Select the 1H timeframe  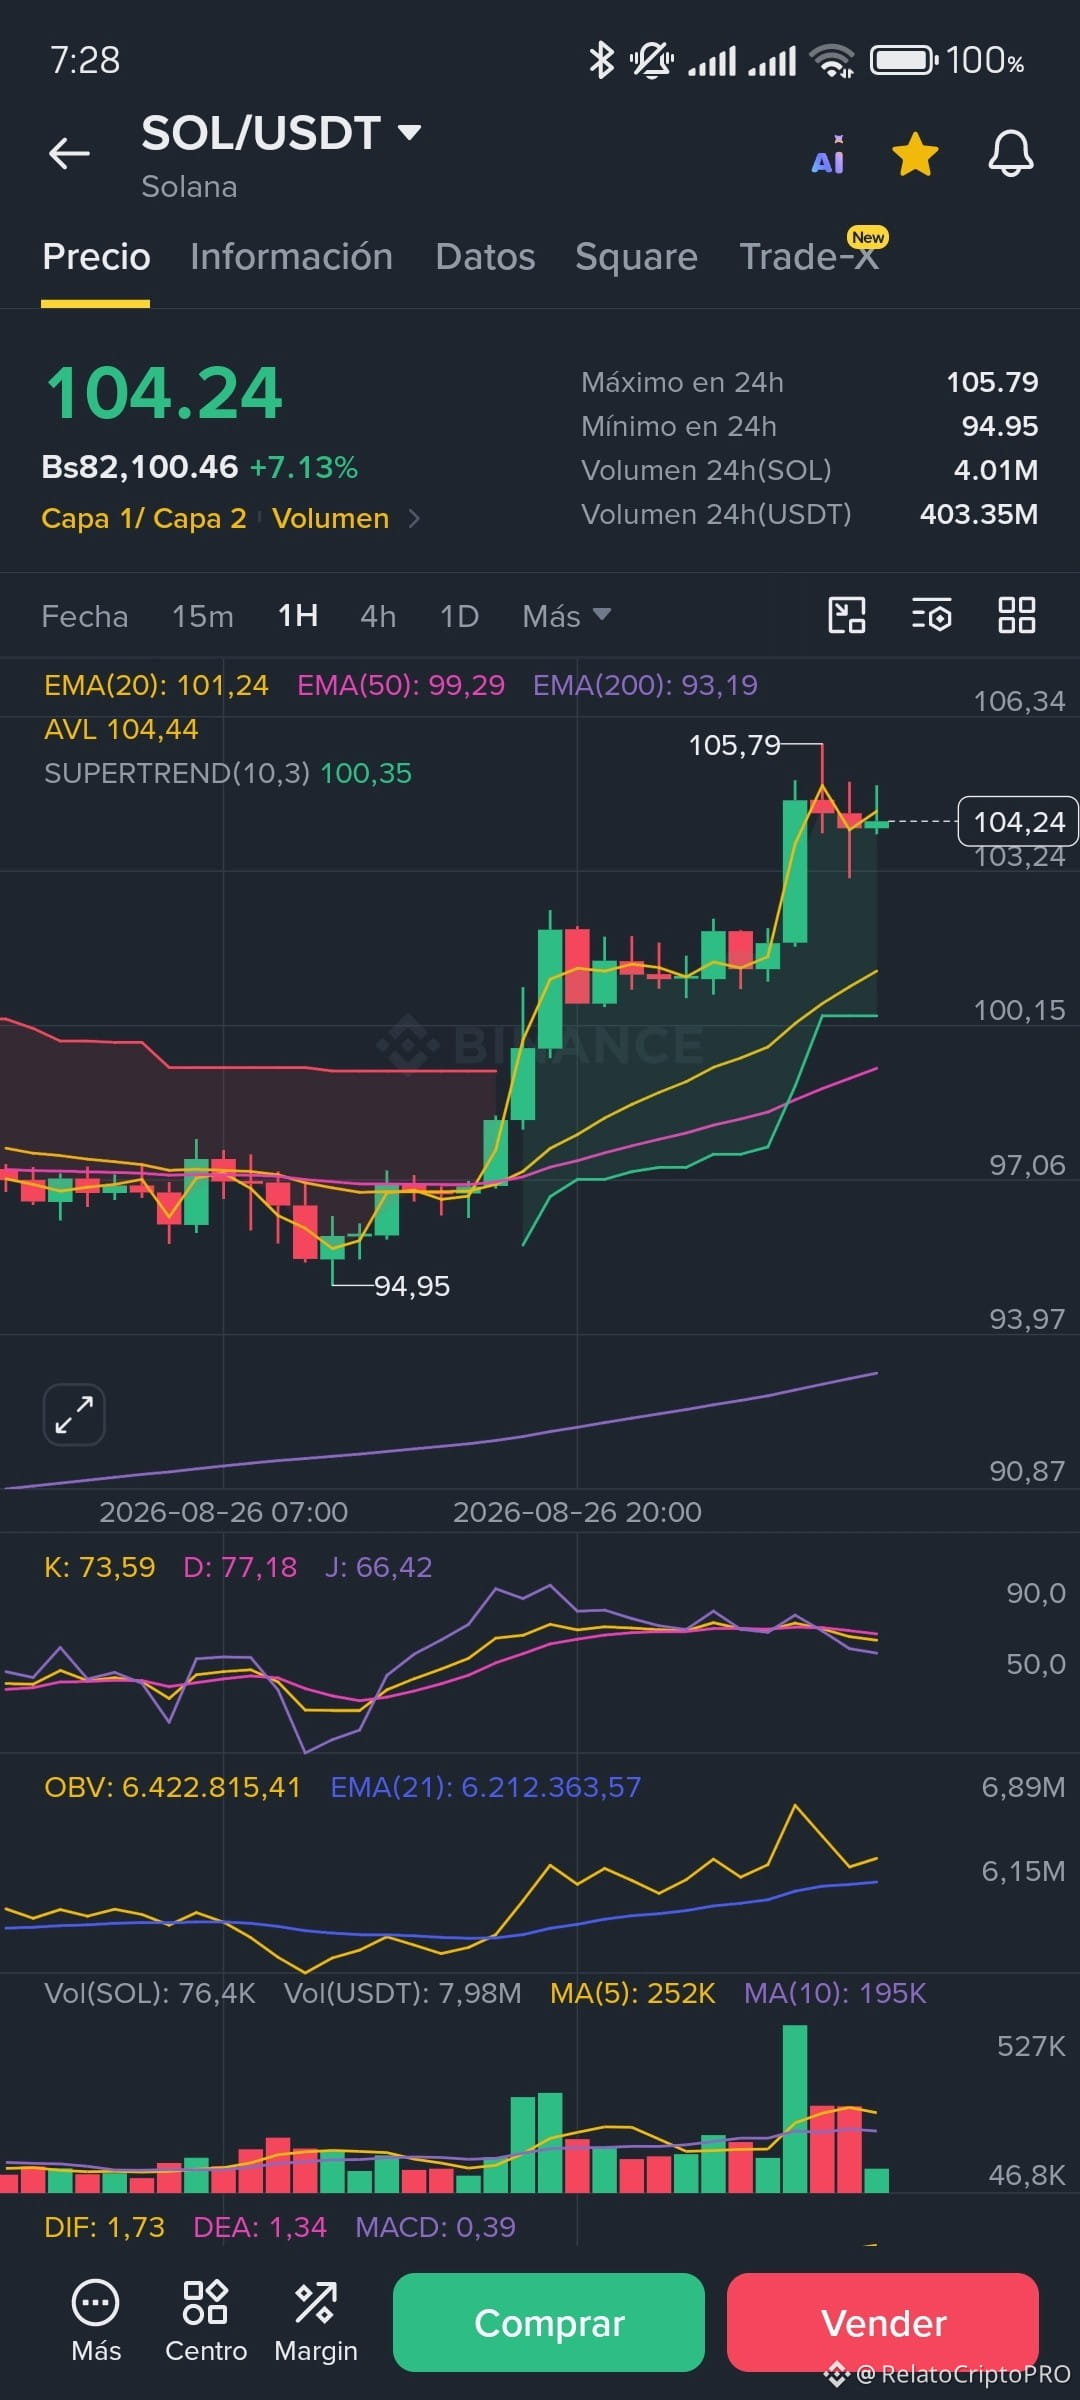click(298, 616)
